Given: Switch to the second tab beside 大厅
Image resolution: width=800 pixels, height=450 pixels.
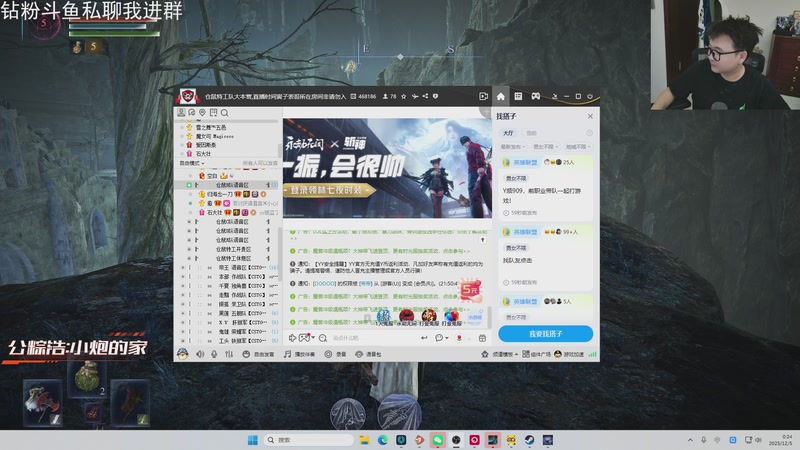Looking at the screenshot, I should point(531,133).
